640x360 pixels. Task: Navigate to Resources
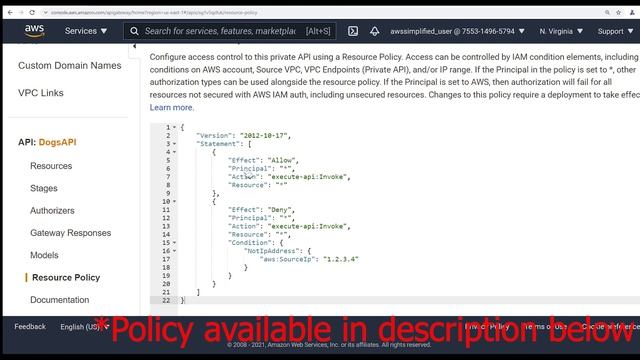(51, 166)
